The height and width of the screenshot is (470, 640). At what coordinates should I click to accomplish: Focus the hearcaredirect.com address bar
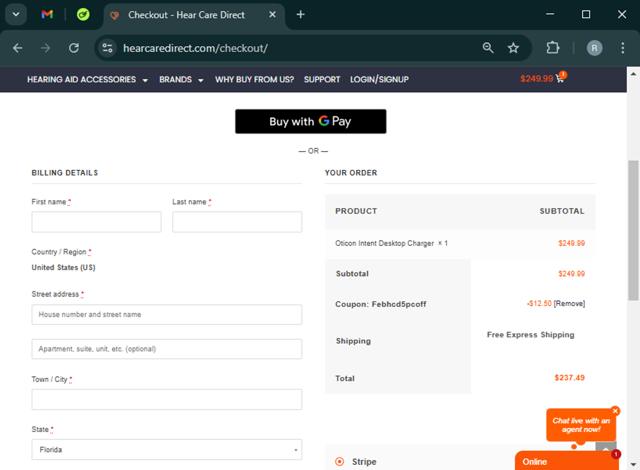195,48
